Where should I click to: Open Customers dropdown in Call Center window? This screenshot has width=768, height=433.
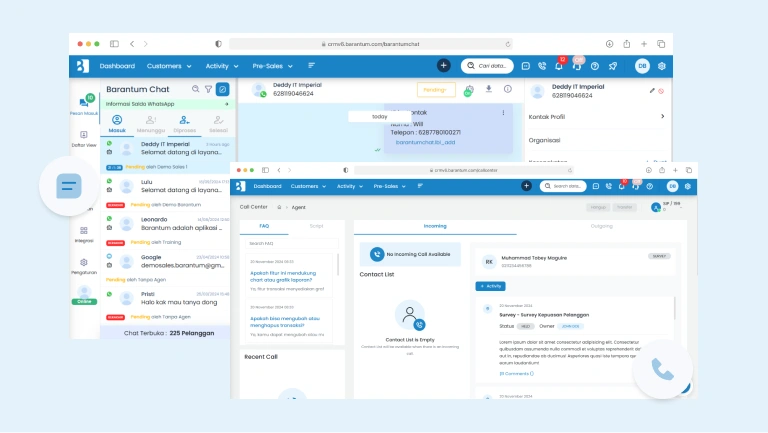coord(308,186)
